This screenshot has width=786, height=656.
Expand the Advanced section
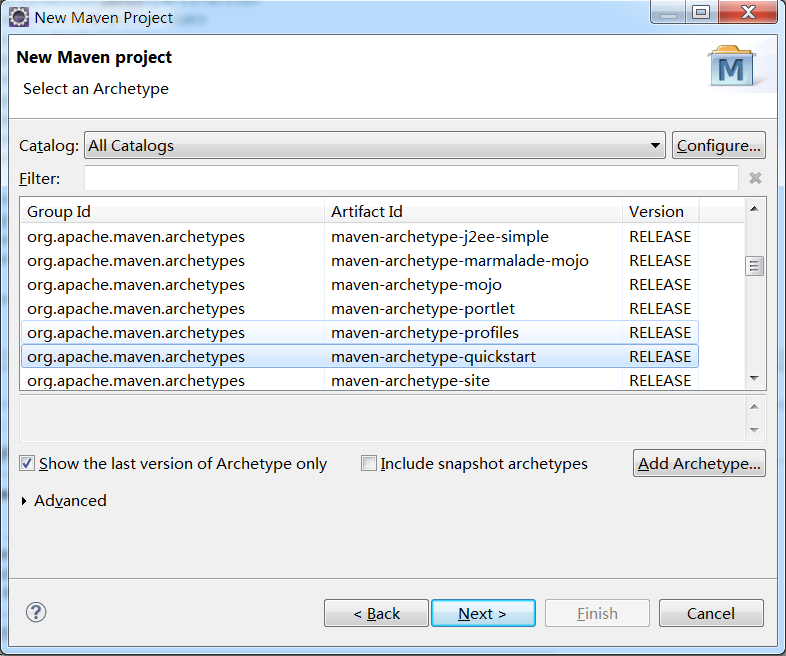(x=24, y=501)
